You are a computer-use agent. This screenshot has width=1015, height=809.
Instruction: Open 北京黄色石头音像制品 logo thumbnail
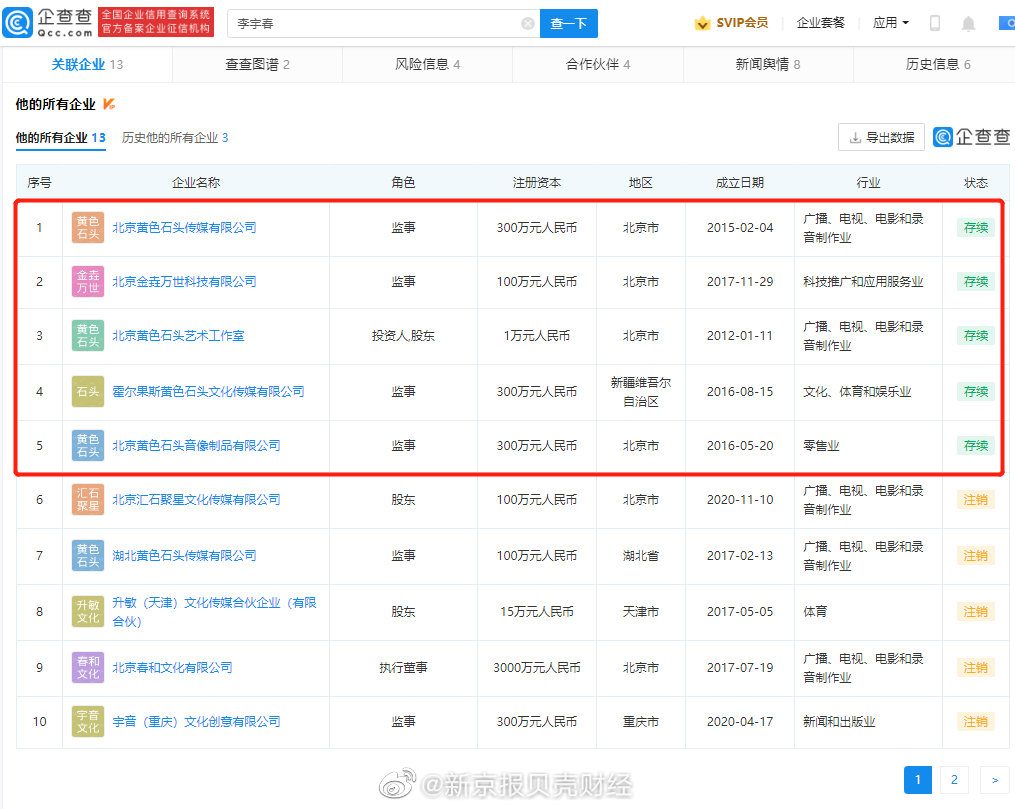(87, 446)
